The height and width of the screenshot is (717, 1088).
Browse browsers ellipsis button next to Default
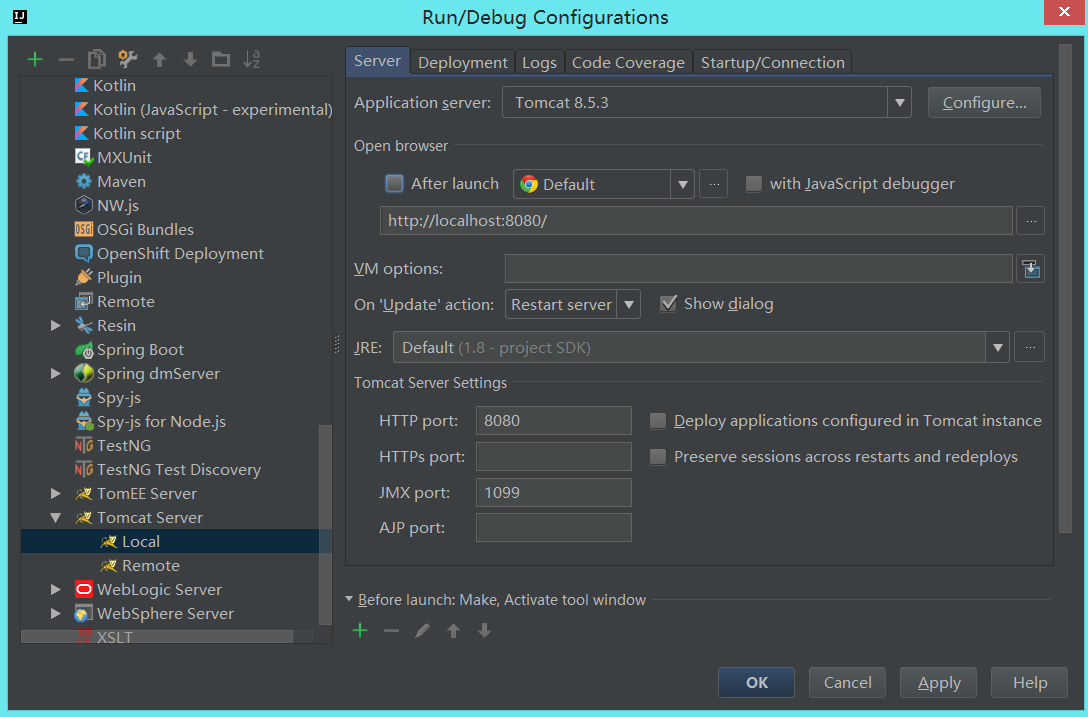713,184
